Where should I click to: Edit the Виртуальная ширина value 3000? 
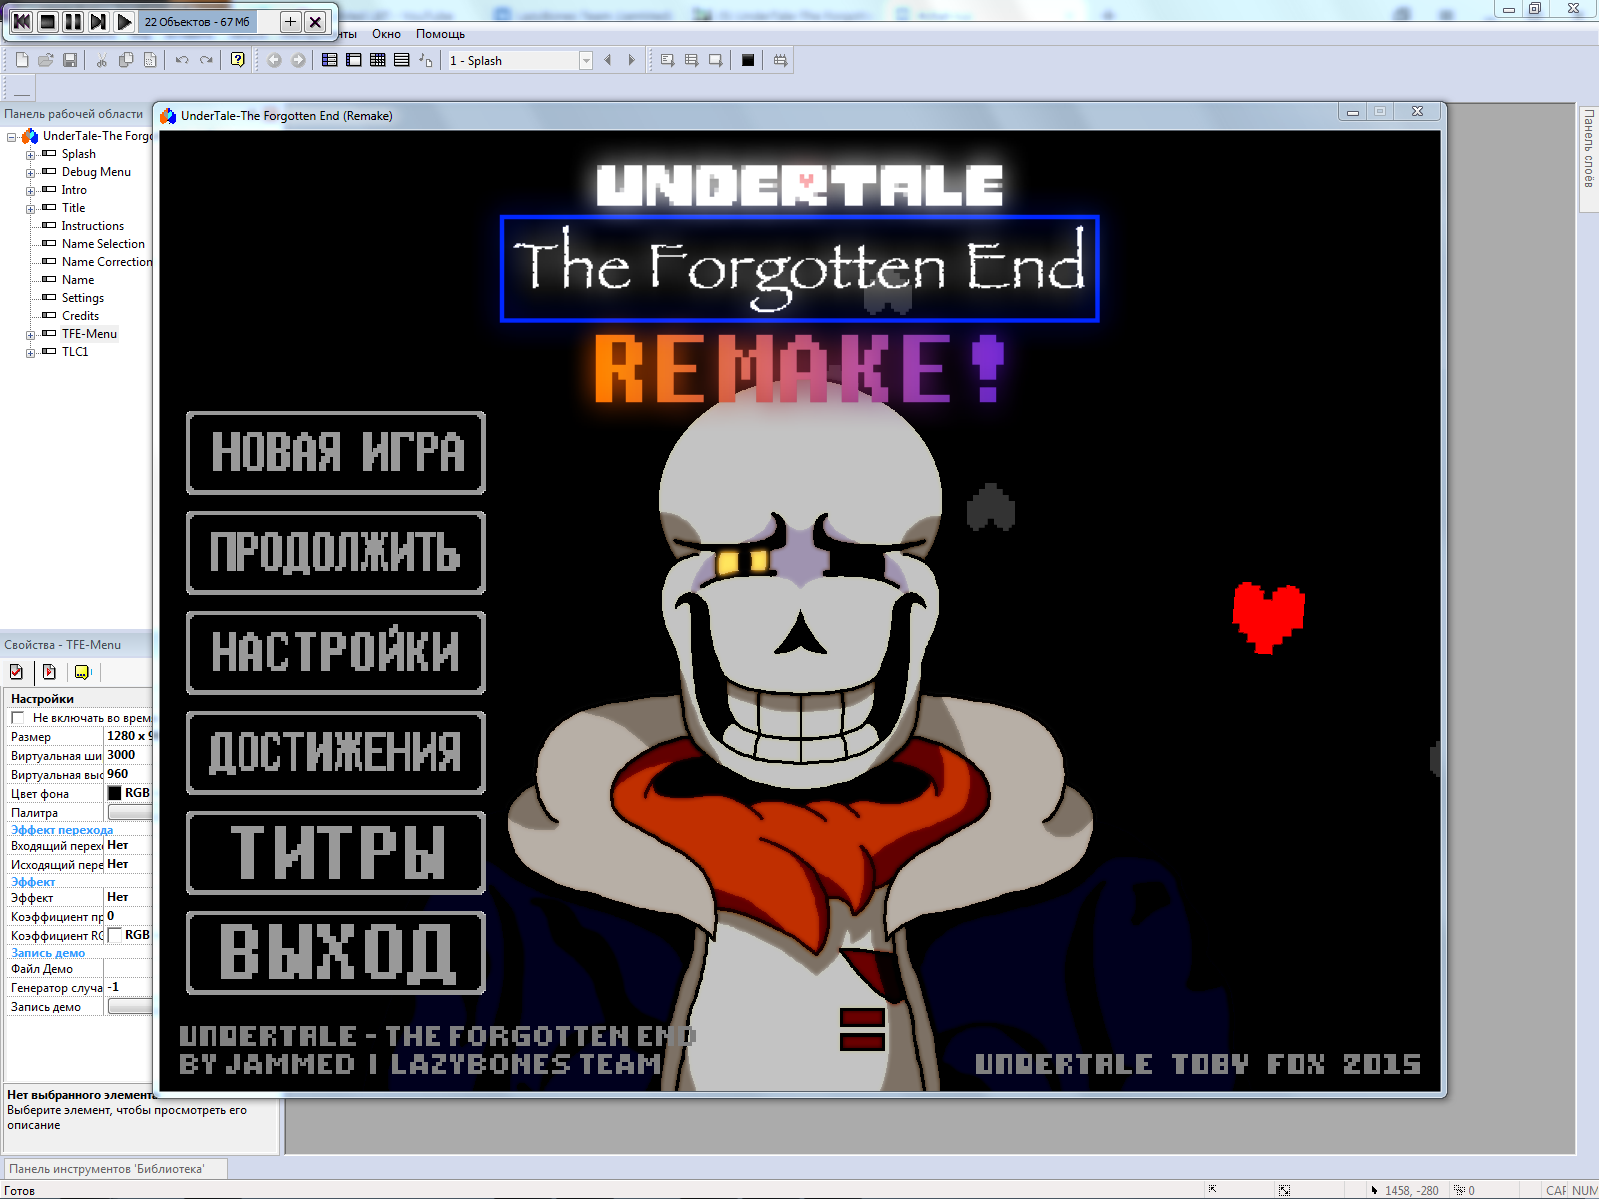click(x=128, y=755)
